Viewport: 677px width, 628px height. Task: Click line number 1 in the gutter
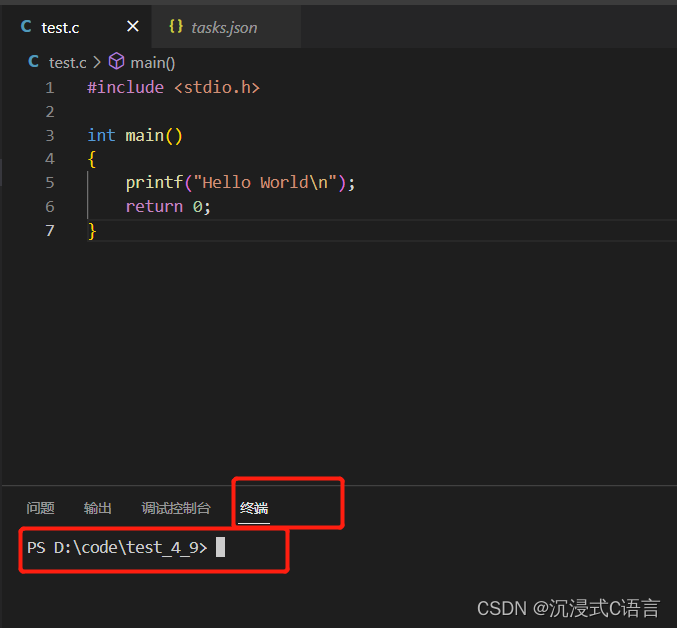coord(50,88)
